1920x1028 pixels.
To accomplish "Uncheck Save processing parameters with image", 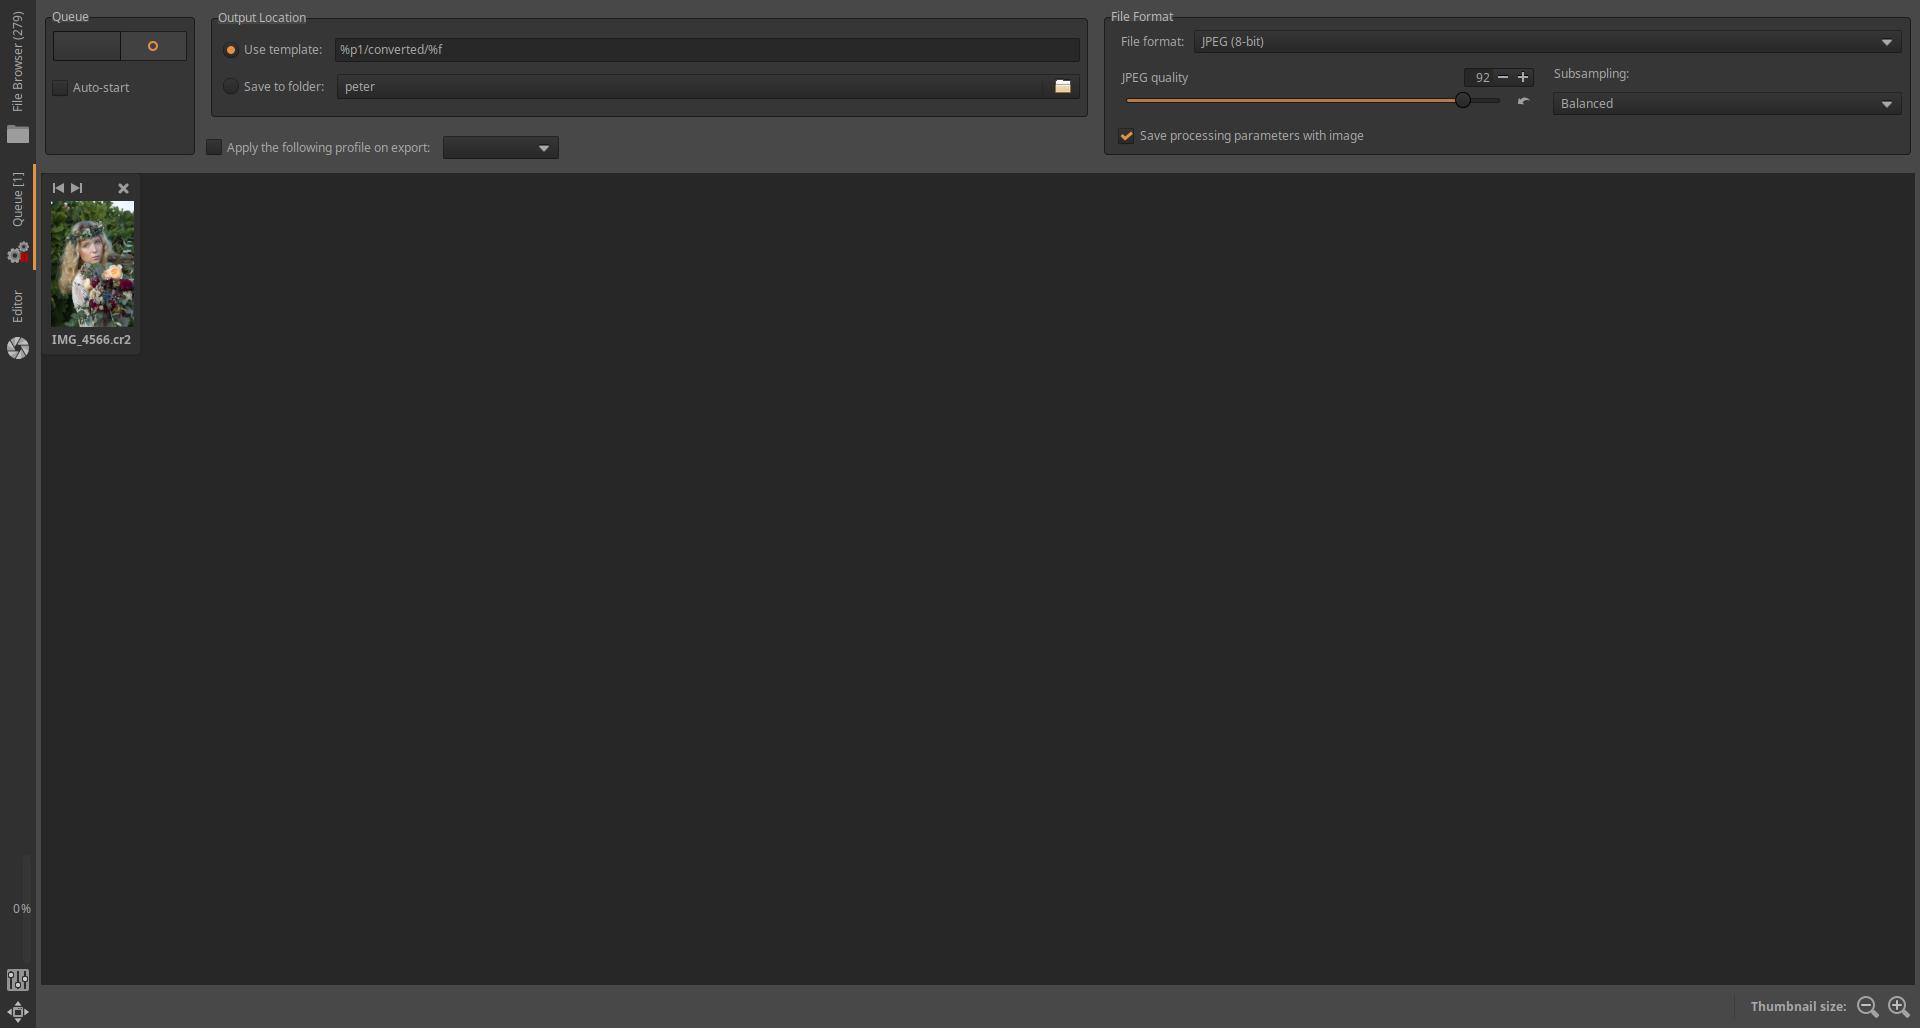I will point(1126,136).
